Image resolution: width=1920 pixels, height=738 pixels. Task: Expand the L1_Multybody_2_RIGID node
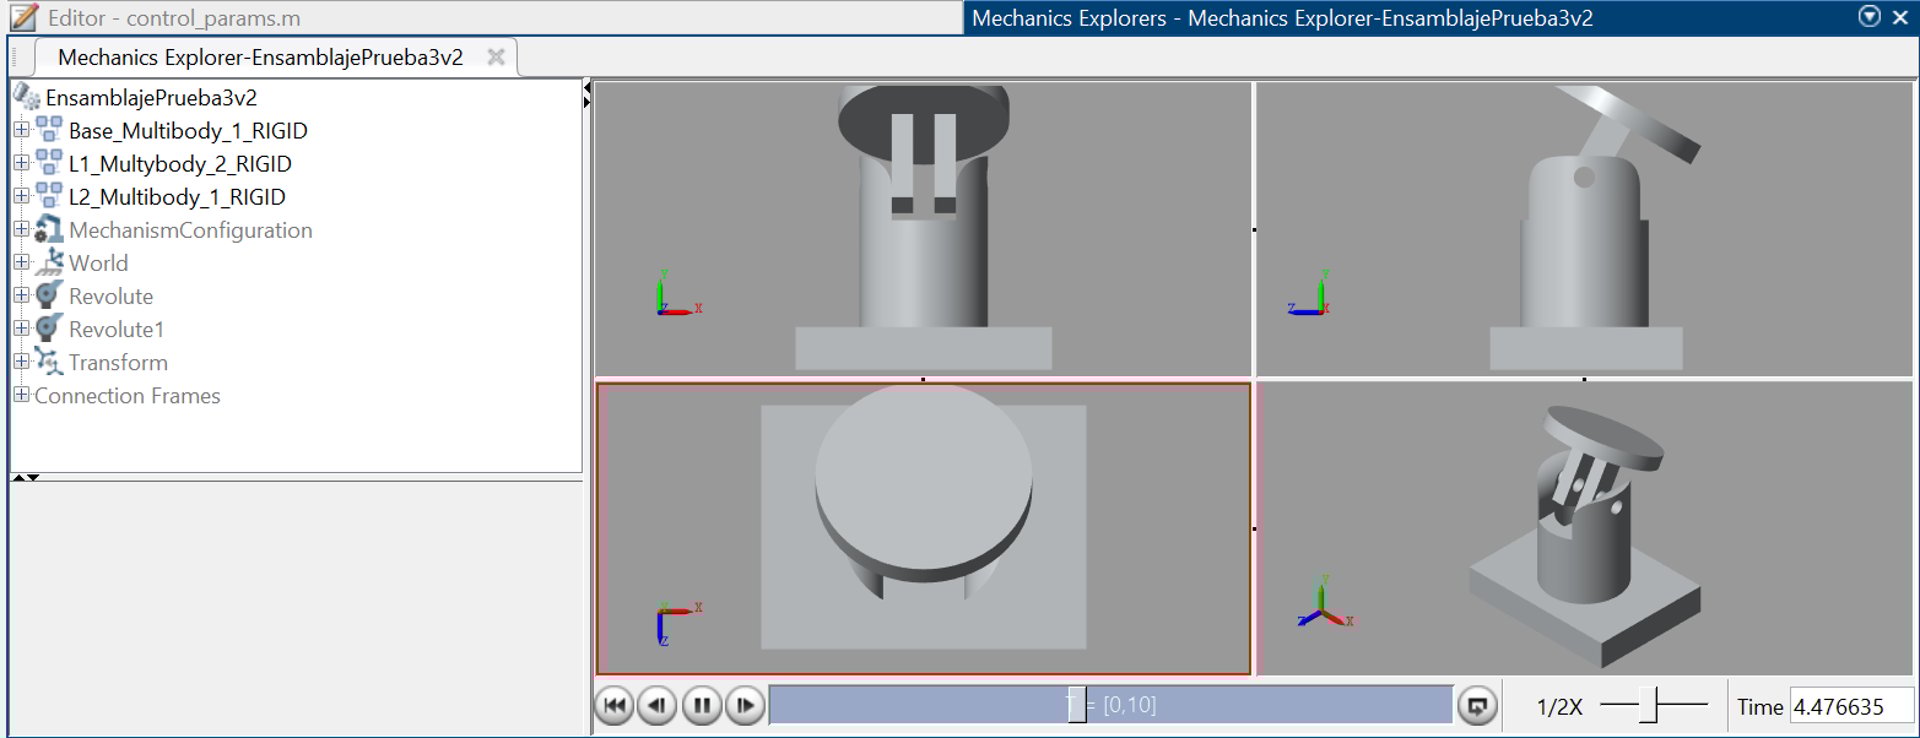[21, 163]
